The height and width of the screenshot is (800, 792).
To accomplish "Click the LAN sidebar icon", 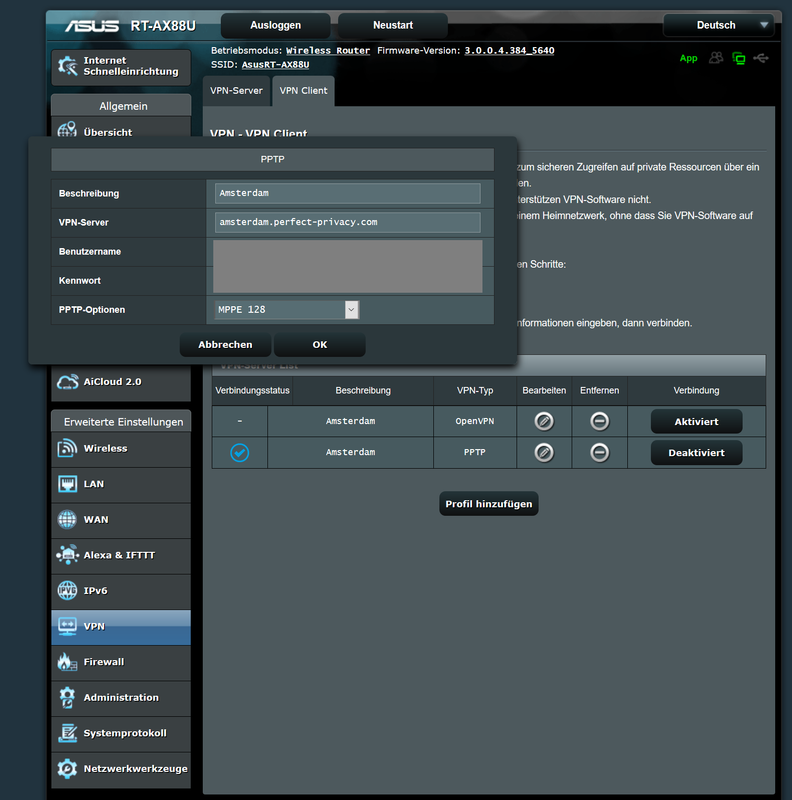I will pyautogui.click(x=67, y=484).
